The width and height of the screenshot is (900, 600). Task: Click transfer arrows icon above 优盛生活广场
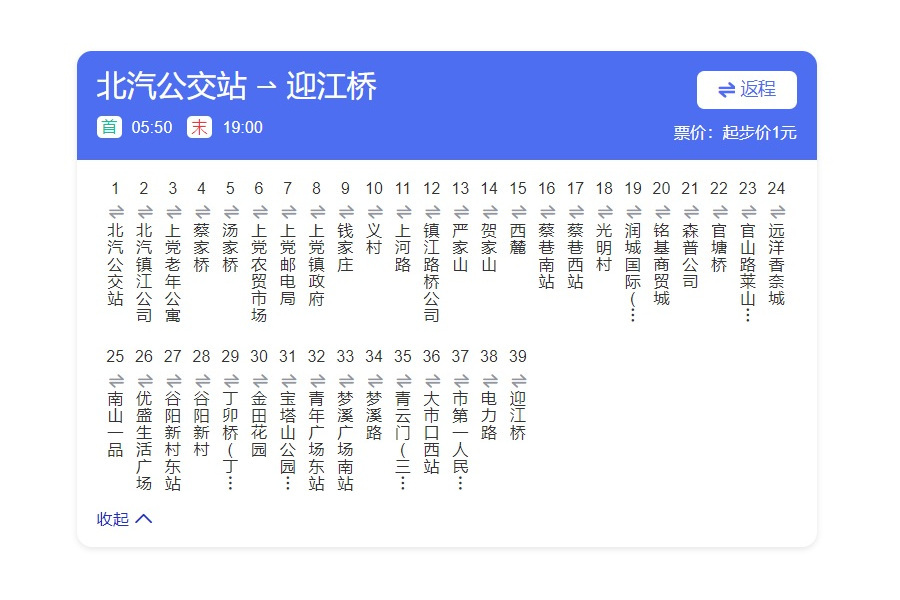coord(145,381)
